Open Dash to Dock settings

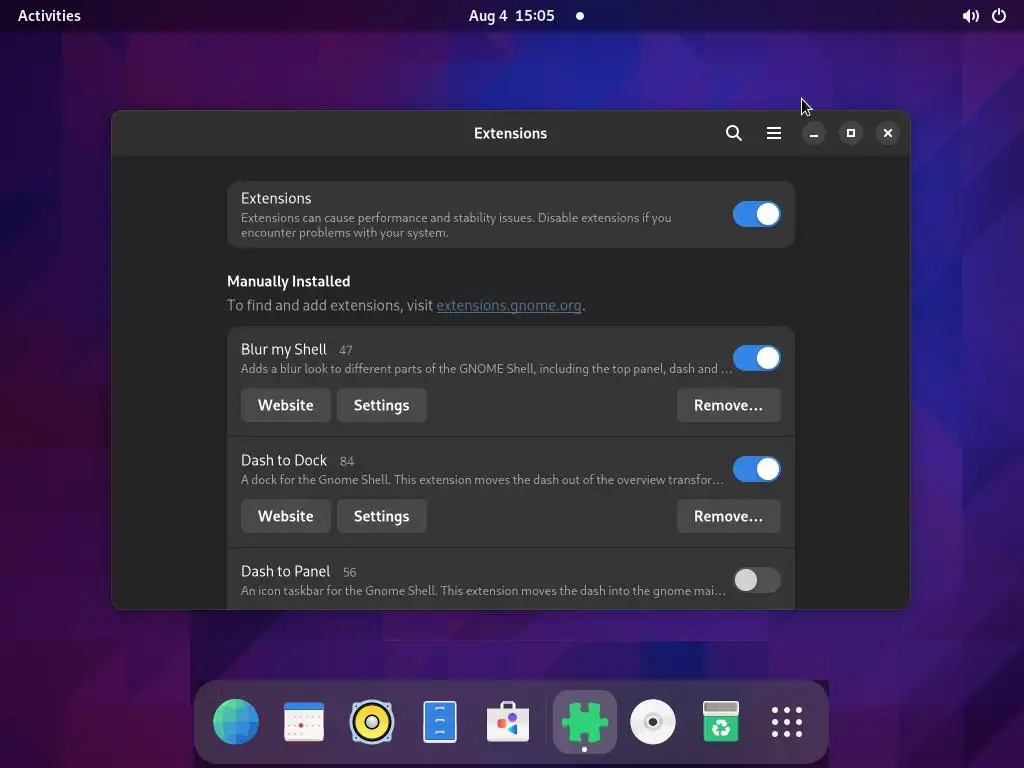(x=381, y=517)
